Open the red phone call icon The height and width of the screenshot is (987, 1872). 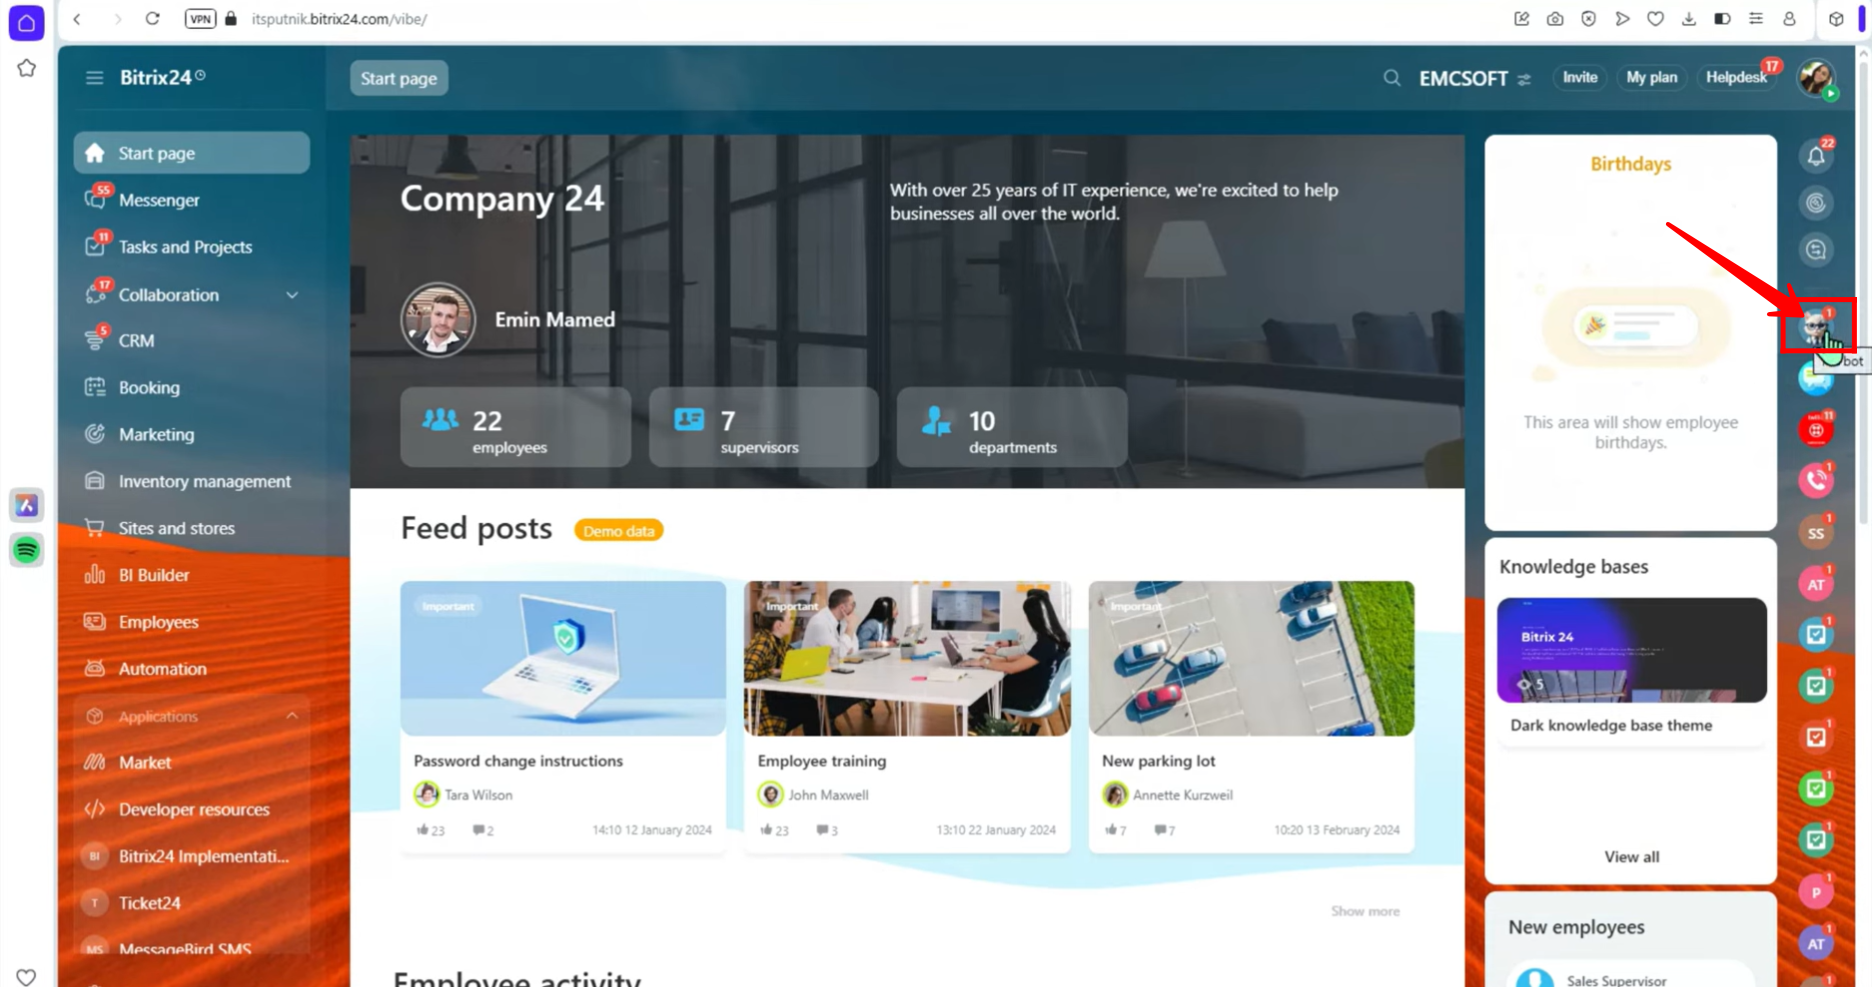point(1816,481)
